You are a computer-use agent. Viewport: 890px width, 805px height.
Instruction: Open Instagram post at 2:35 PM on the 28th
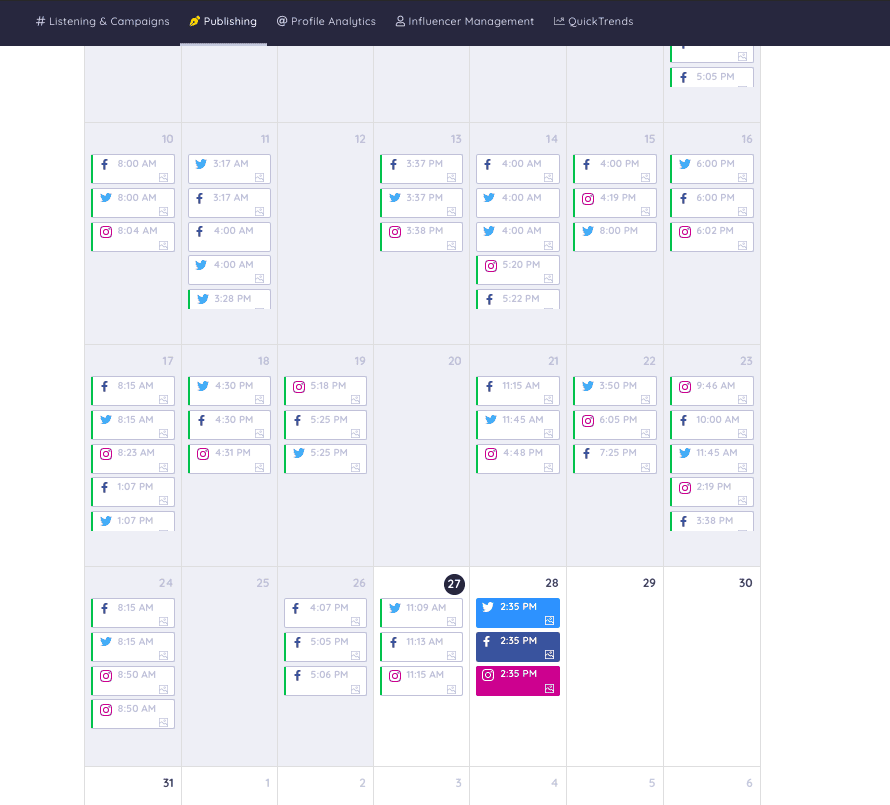click(518, 680)
